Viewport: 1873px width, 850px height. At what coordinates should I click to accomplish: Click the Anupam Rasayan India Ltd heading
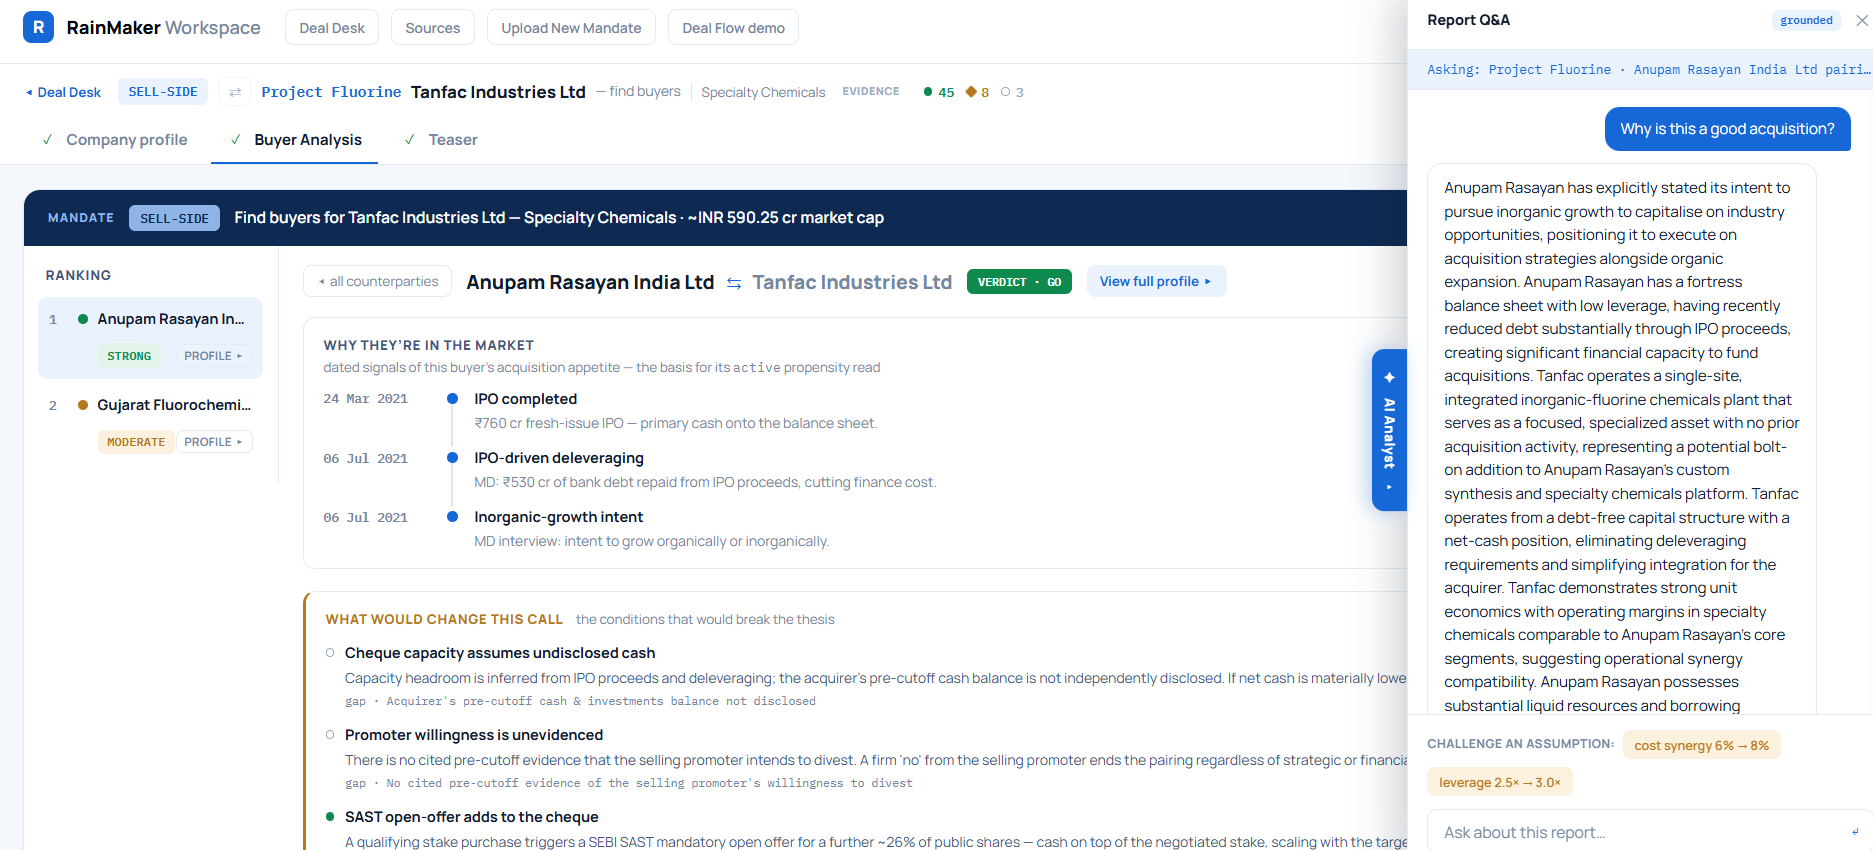(x=590, y=282)
